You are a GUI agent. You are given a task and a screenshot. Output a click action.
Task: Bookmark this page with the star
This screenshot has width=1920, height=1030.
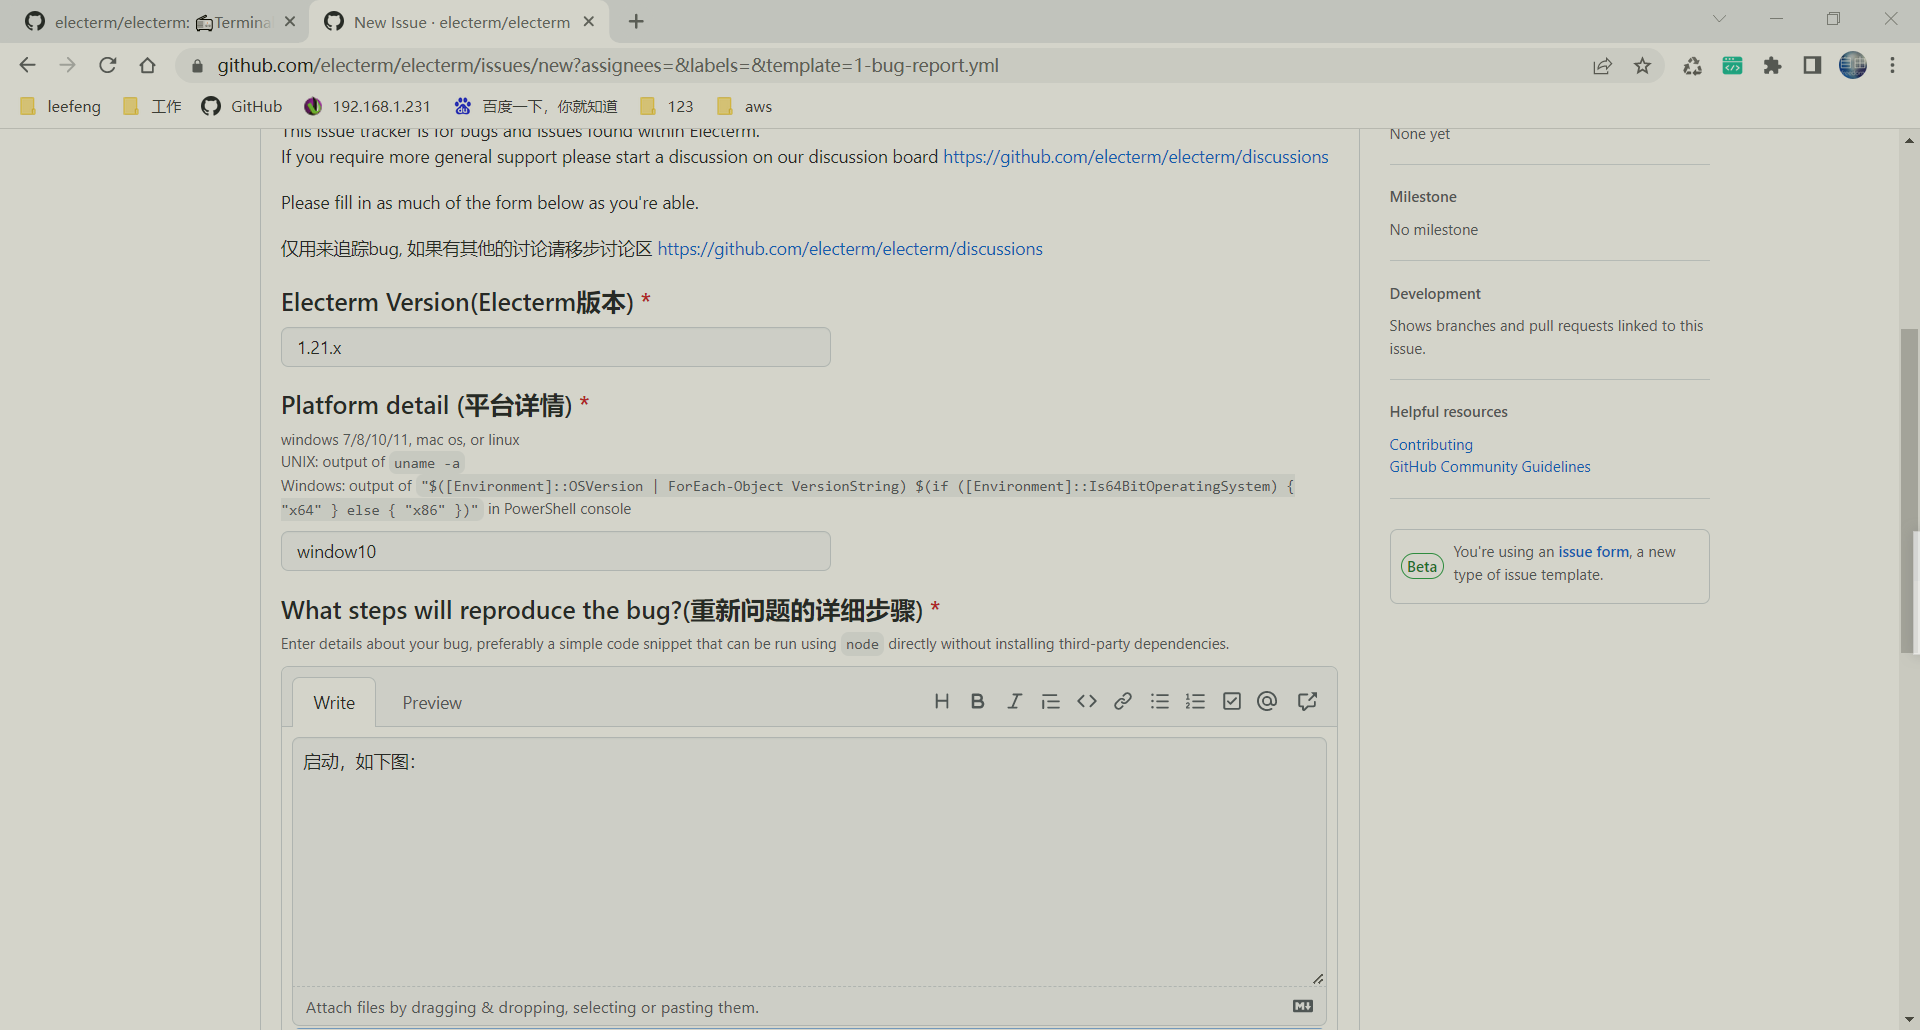point(1643,65)
